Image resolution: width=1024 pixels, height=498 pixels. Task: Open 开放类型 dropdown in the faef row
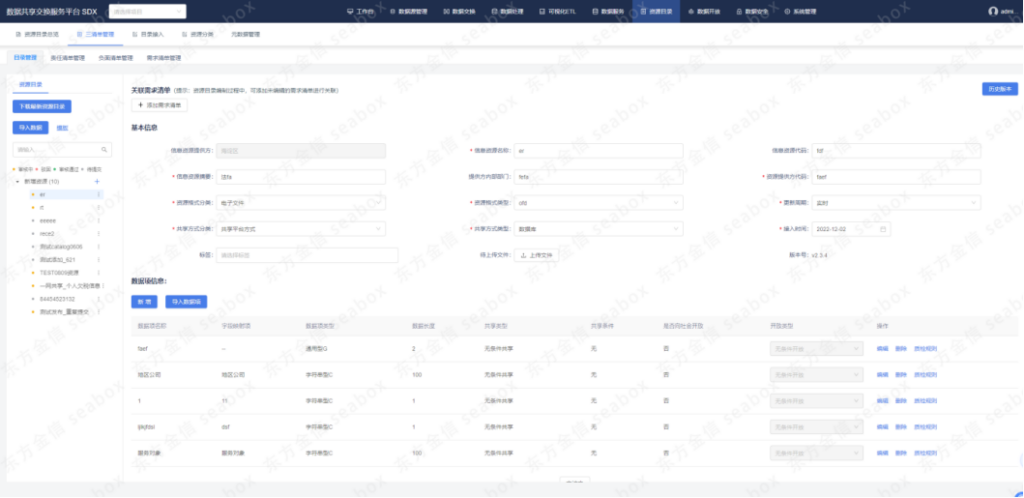tap(817, 349)
